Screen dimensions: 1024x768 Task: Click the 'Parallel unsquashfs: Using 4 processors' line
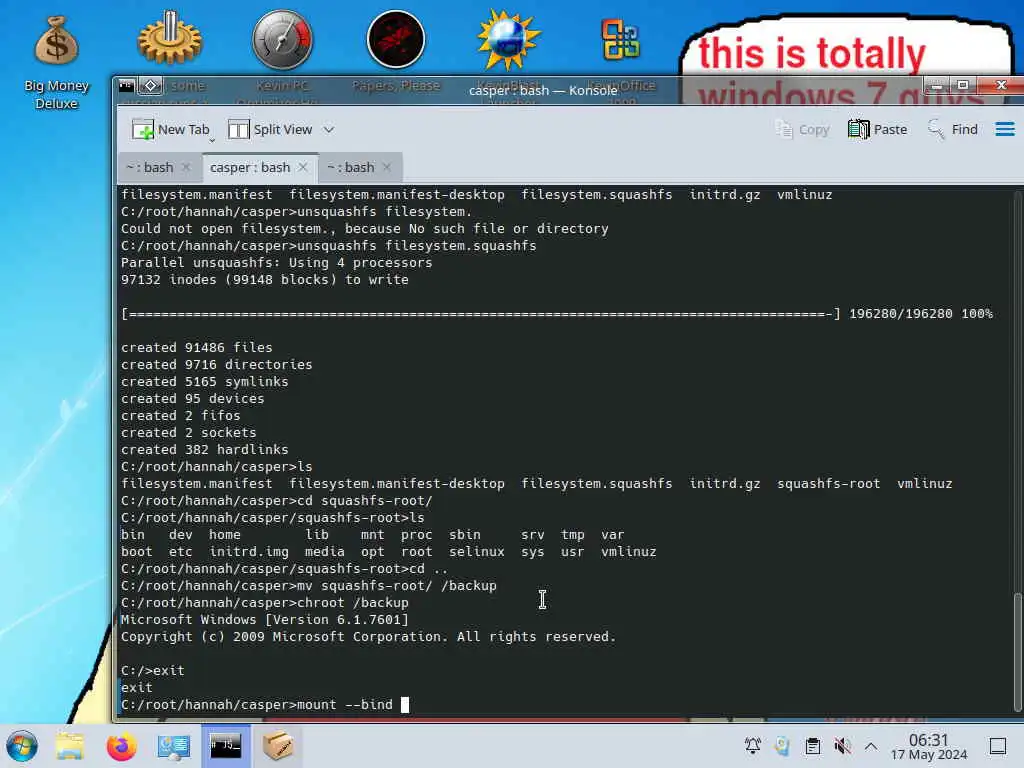point(276,263)
